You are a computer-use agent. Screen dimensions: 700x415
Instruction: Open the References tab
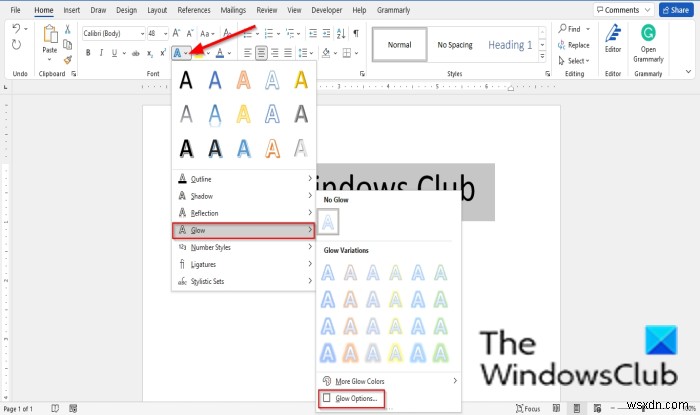pos(194,10)
